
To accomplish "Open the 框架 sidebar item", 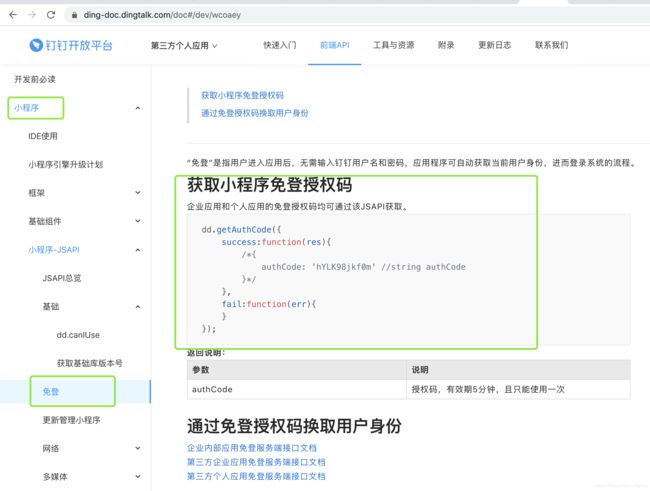I will [x=36, y=192].
